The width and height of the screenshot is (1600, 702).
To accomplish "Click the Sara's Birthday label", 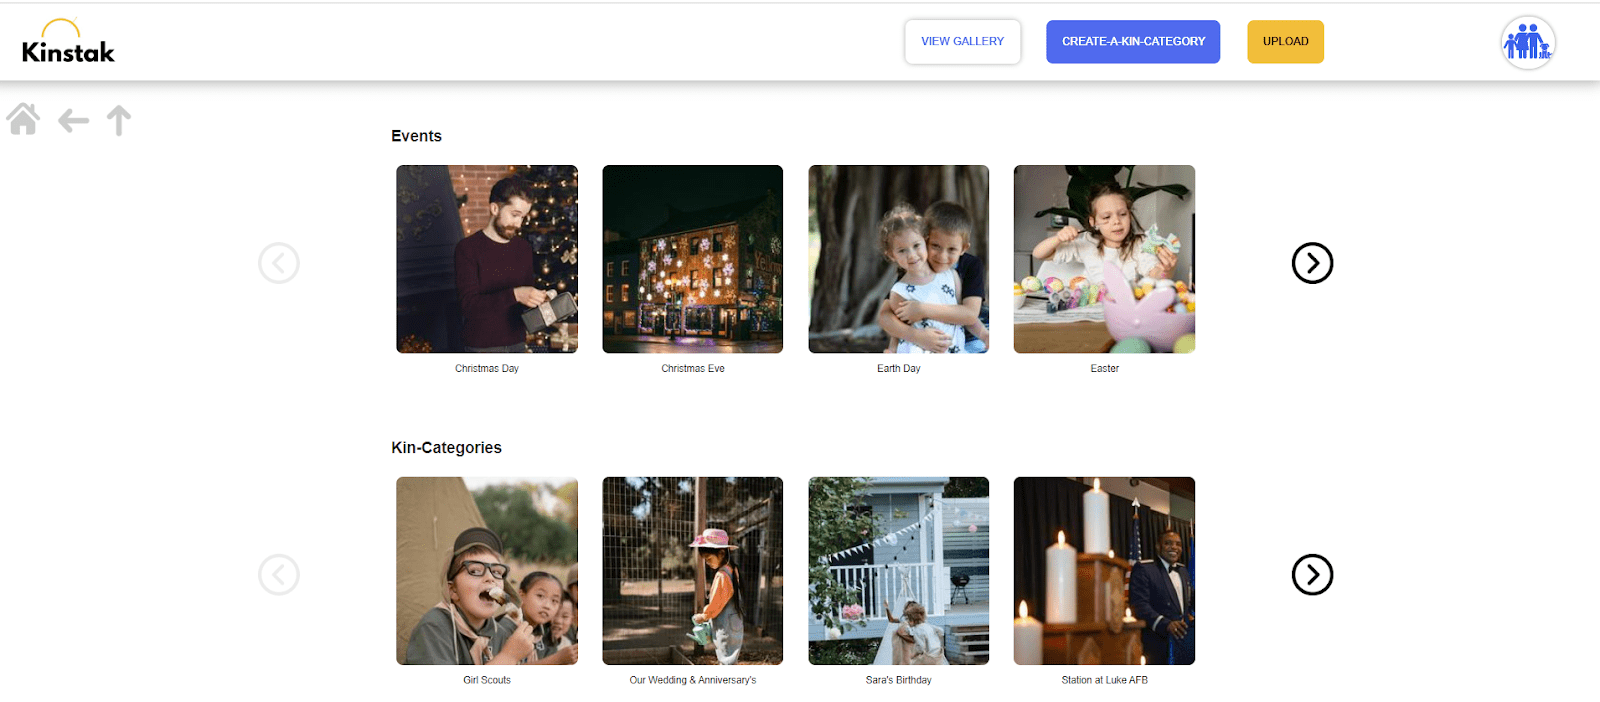I will point(898,680).
